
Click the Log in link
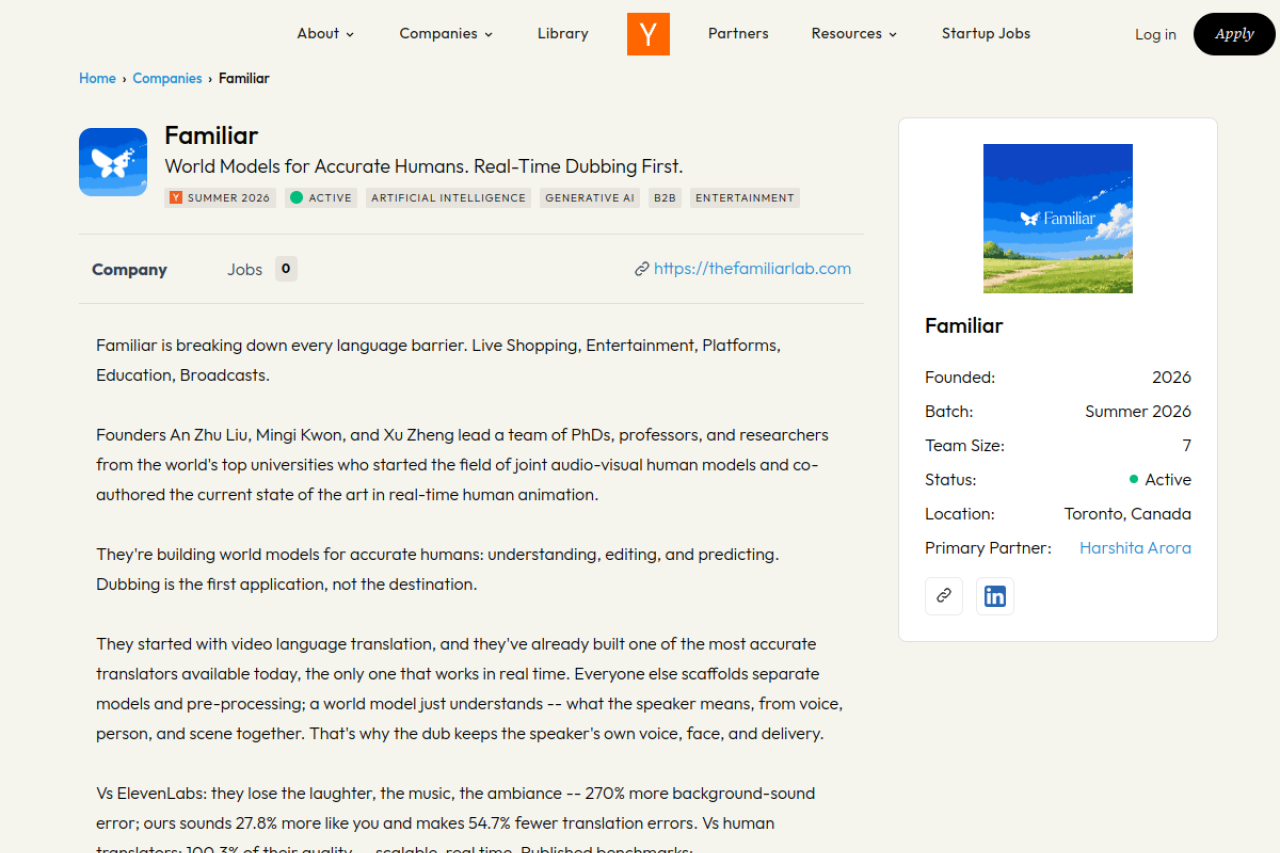tap(1155, 34)
